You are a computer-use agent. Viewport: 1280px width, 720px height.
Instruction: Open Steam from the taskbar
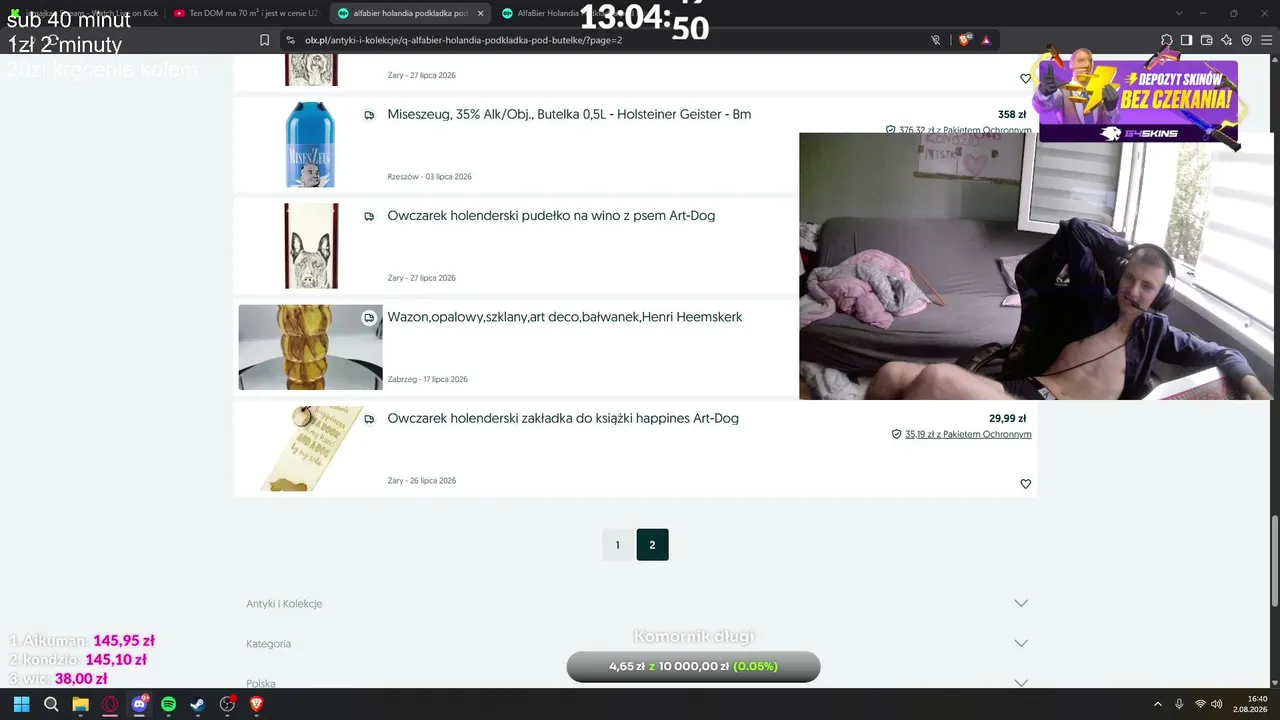[198, 704]
